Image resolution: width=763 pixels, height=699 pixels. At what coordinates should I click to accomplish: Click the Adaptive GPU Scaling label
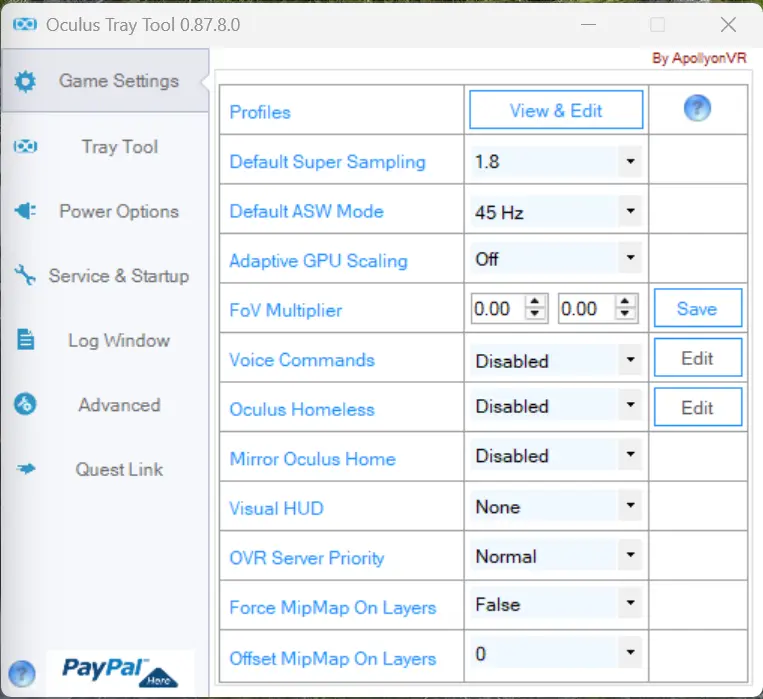[318, 261]
